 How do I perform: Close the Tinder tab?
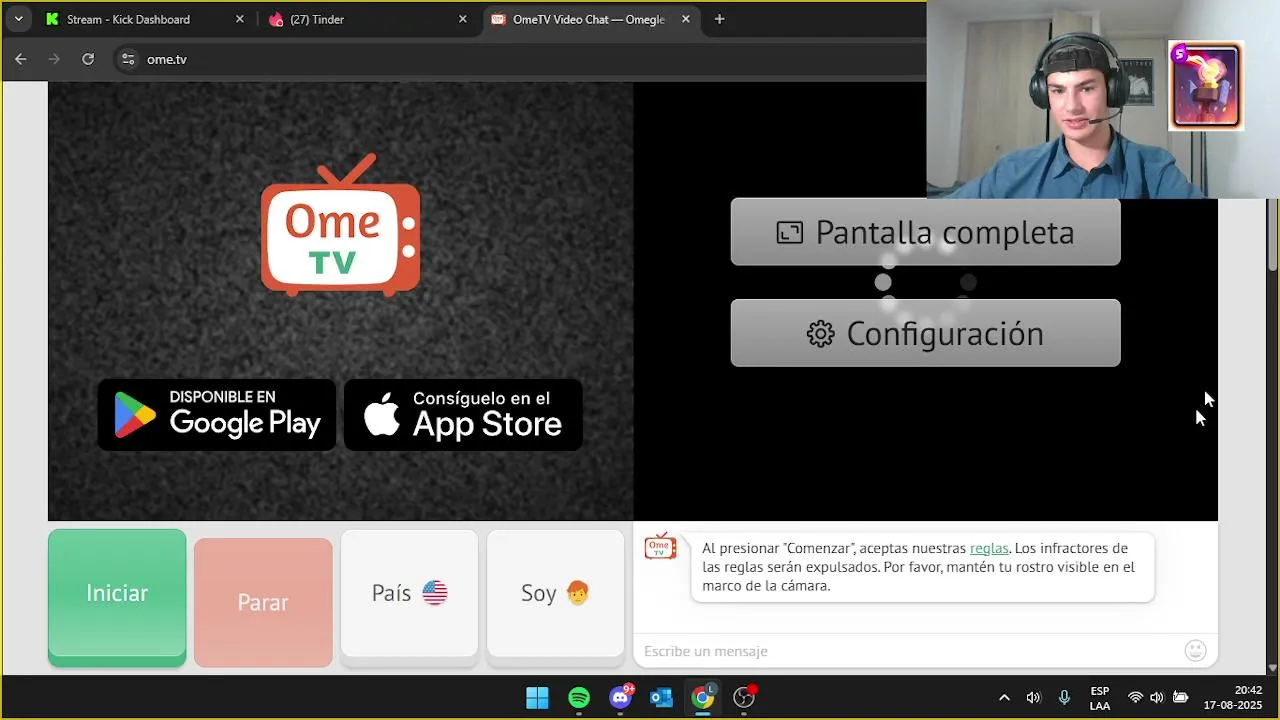[x=462, y=19]
